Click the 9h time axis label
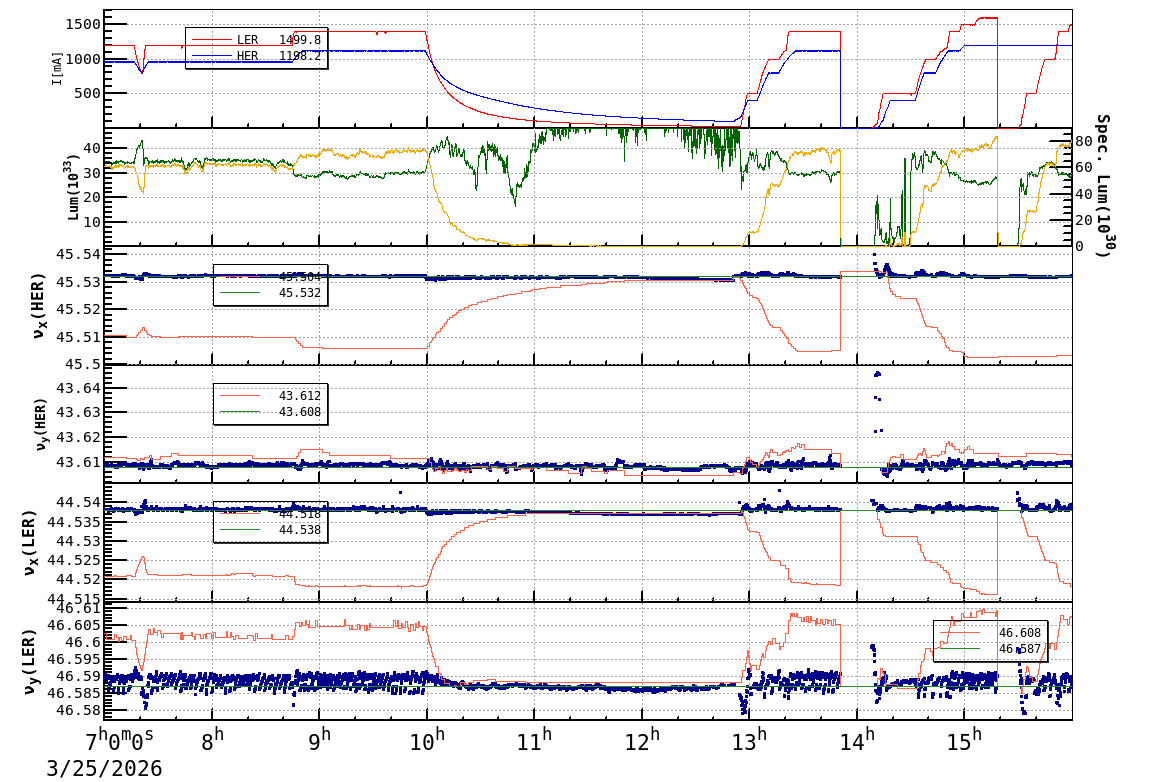1154x782 pixels. click(320, 741)
